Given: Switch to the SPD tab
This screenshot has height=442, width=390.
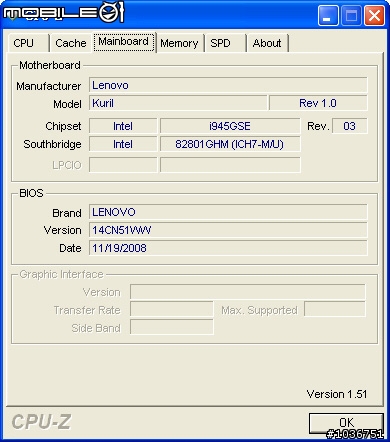Looking at the screenshot, I should click(225, 43).
